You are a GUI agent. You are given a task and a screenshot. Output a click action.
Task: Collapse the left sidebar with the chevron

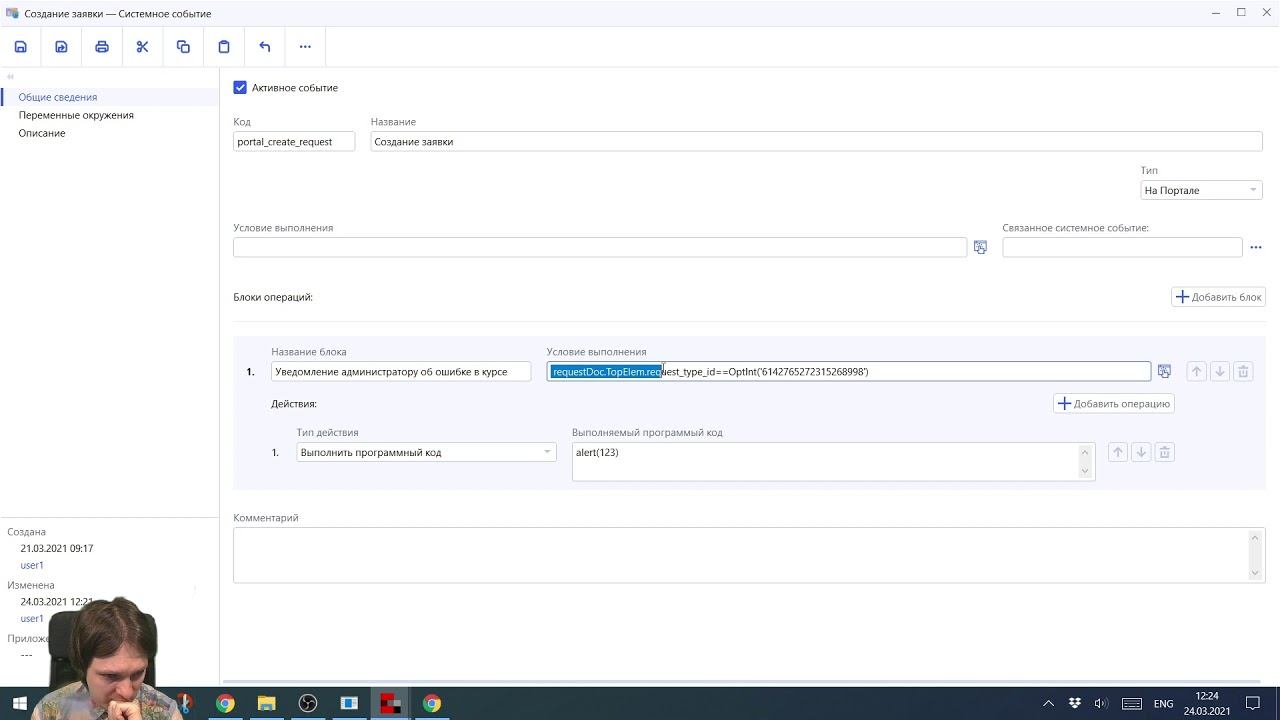(10, 77)
